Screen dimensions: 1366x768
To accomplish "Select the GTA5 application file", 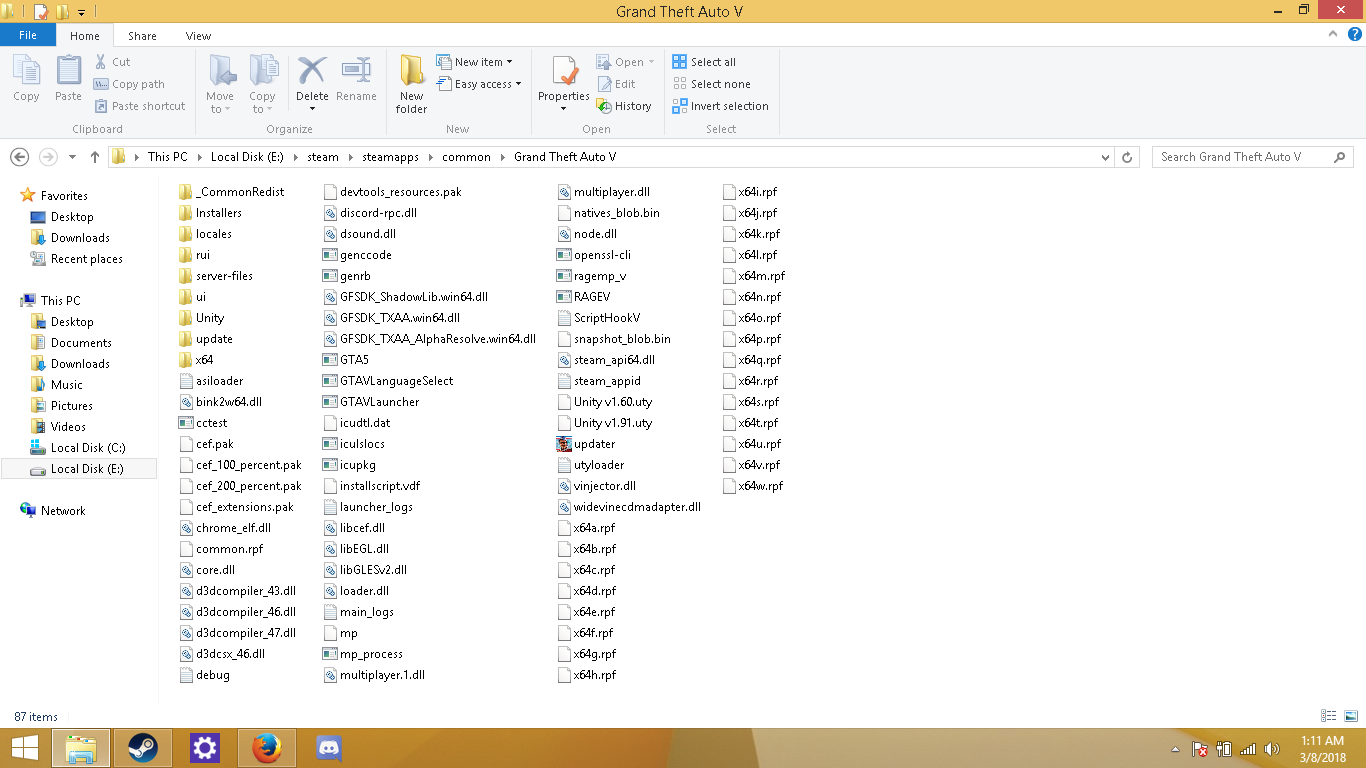I will [346, 360].
